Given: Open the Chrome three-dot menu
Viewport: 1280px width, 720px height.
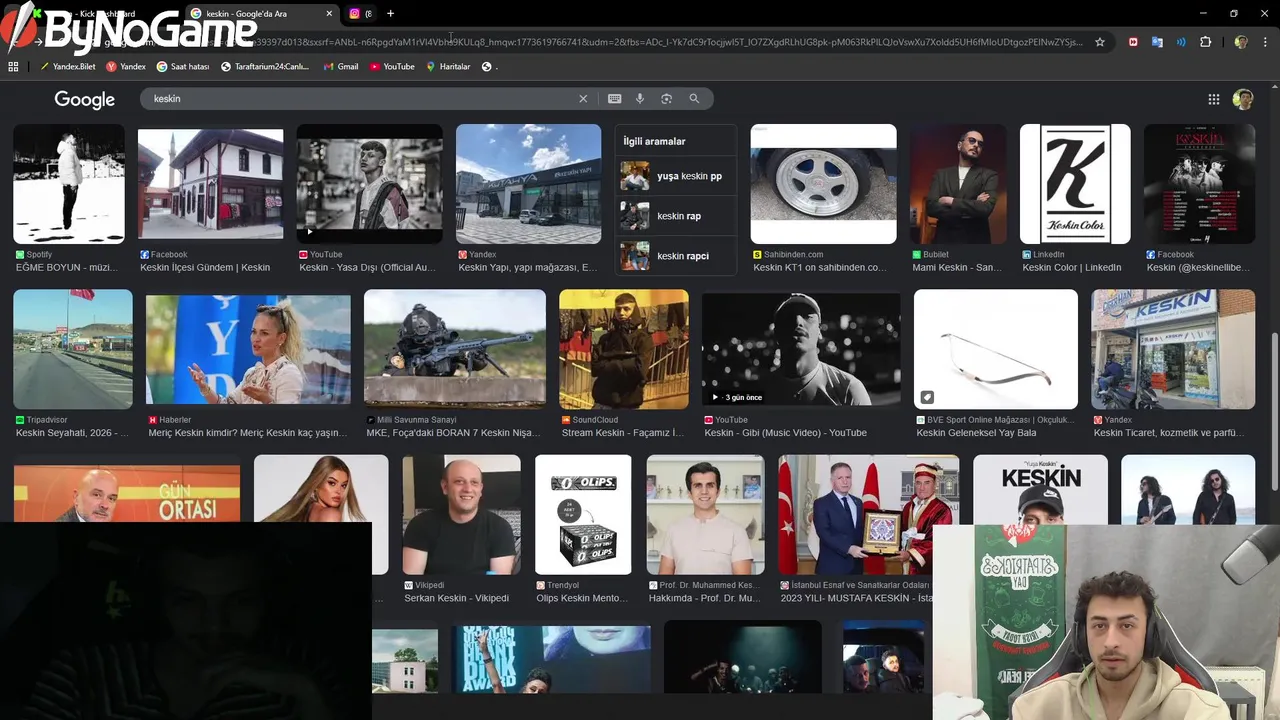Looking at the screenshot, I should click(x=1264, y=42).
